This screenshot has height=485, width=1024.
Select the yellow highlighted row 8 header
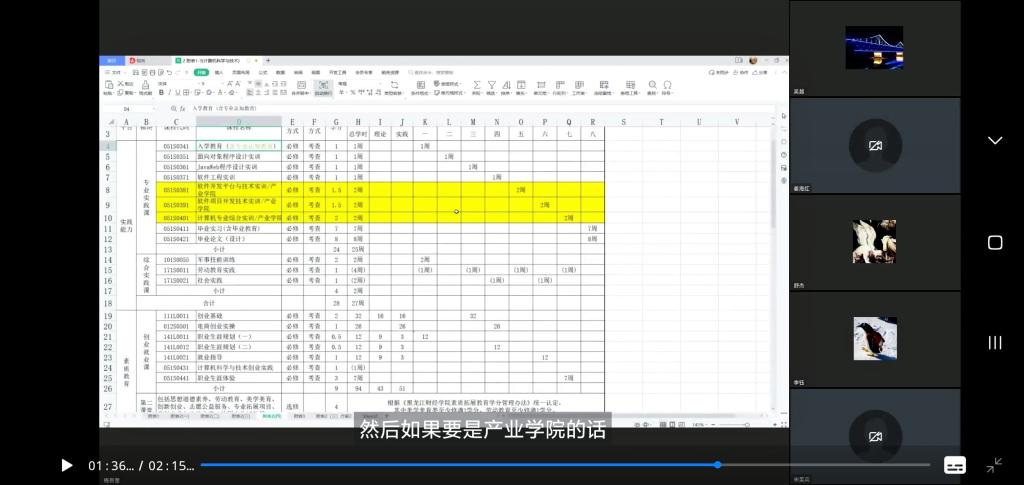point(107,189)
